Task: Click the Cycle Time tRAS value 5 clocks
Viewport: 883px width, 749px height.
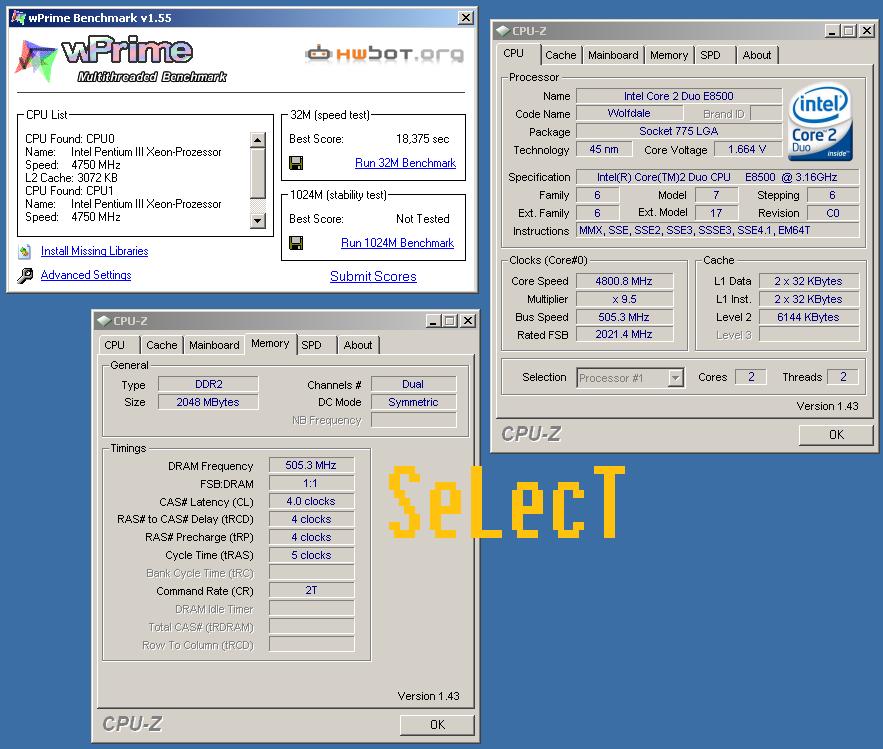Action: (311, 555)
